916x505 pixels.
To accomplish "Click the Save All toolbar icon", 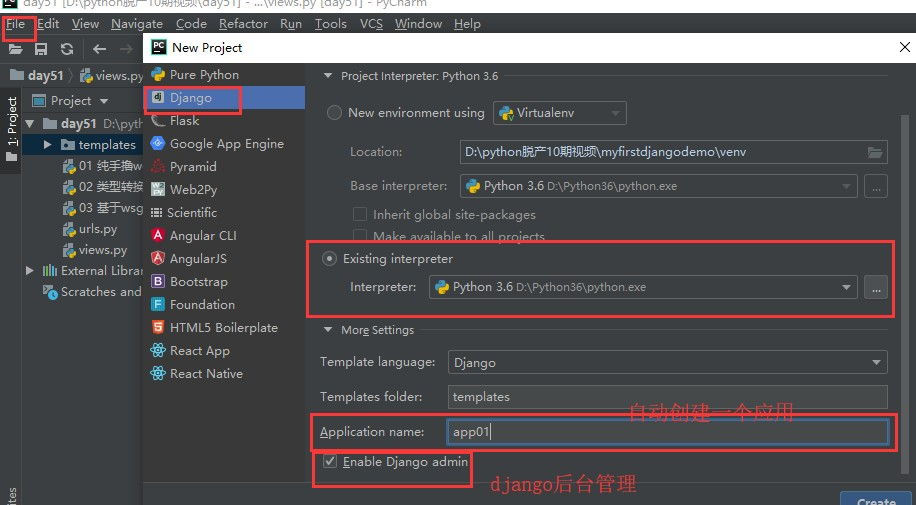I will pyautogui.click(x=41, y=49).
